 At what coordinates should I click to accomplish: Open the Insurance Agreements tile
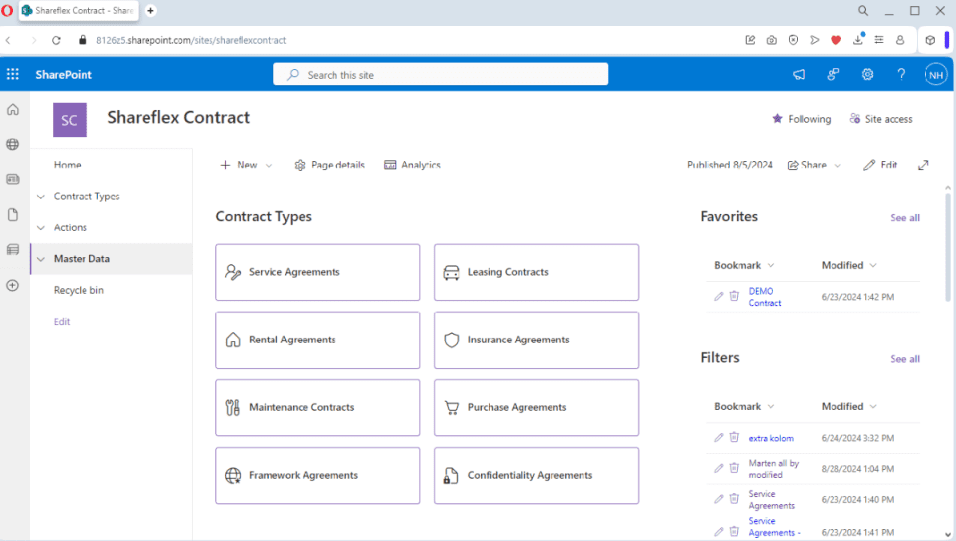pyautogui.click(x=537, y=340)
